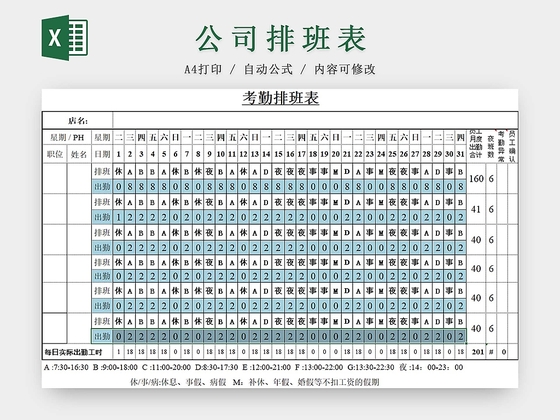The image size is (560, 420).
Task: Click the 自动公式 subtitle text
Action: (268, 69)
